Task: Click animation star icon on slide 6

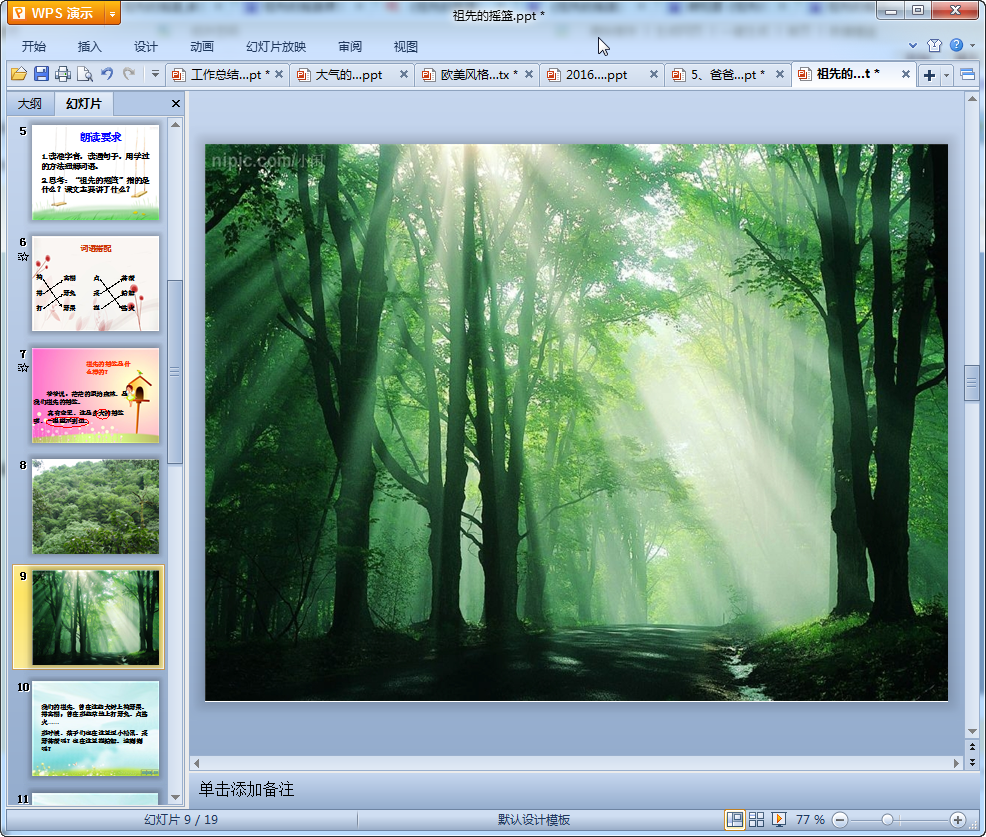Action: pyautogui.click(x=23, y=257)
